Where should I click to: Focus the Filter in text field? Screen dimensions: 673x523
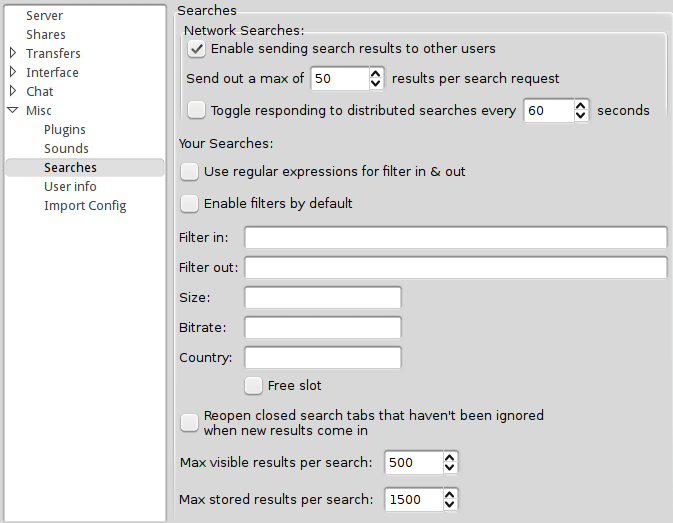(456, 238)
